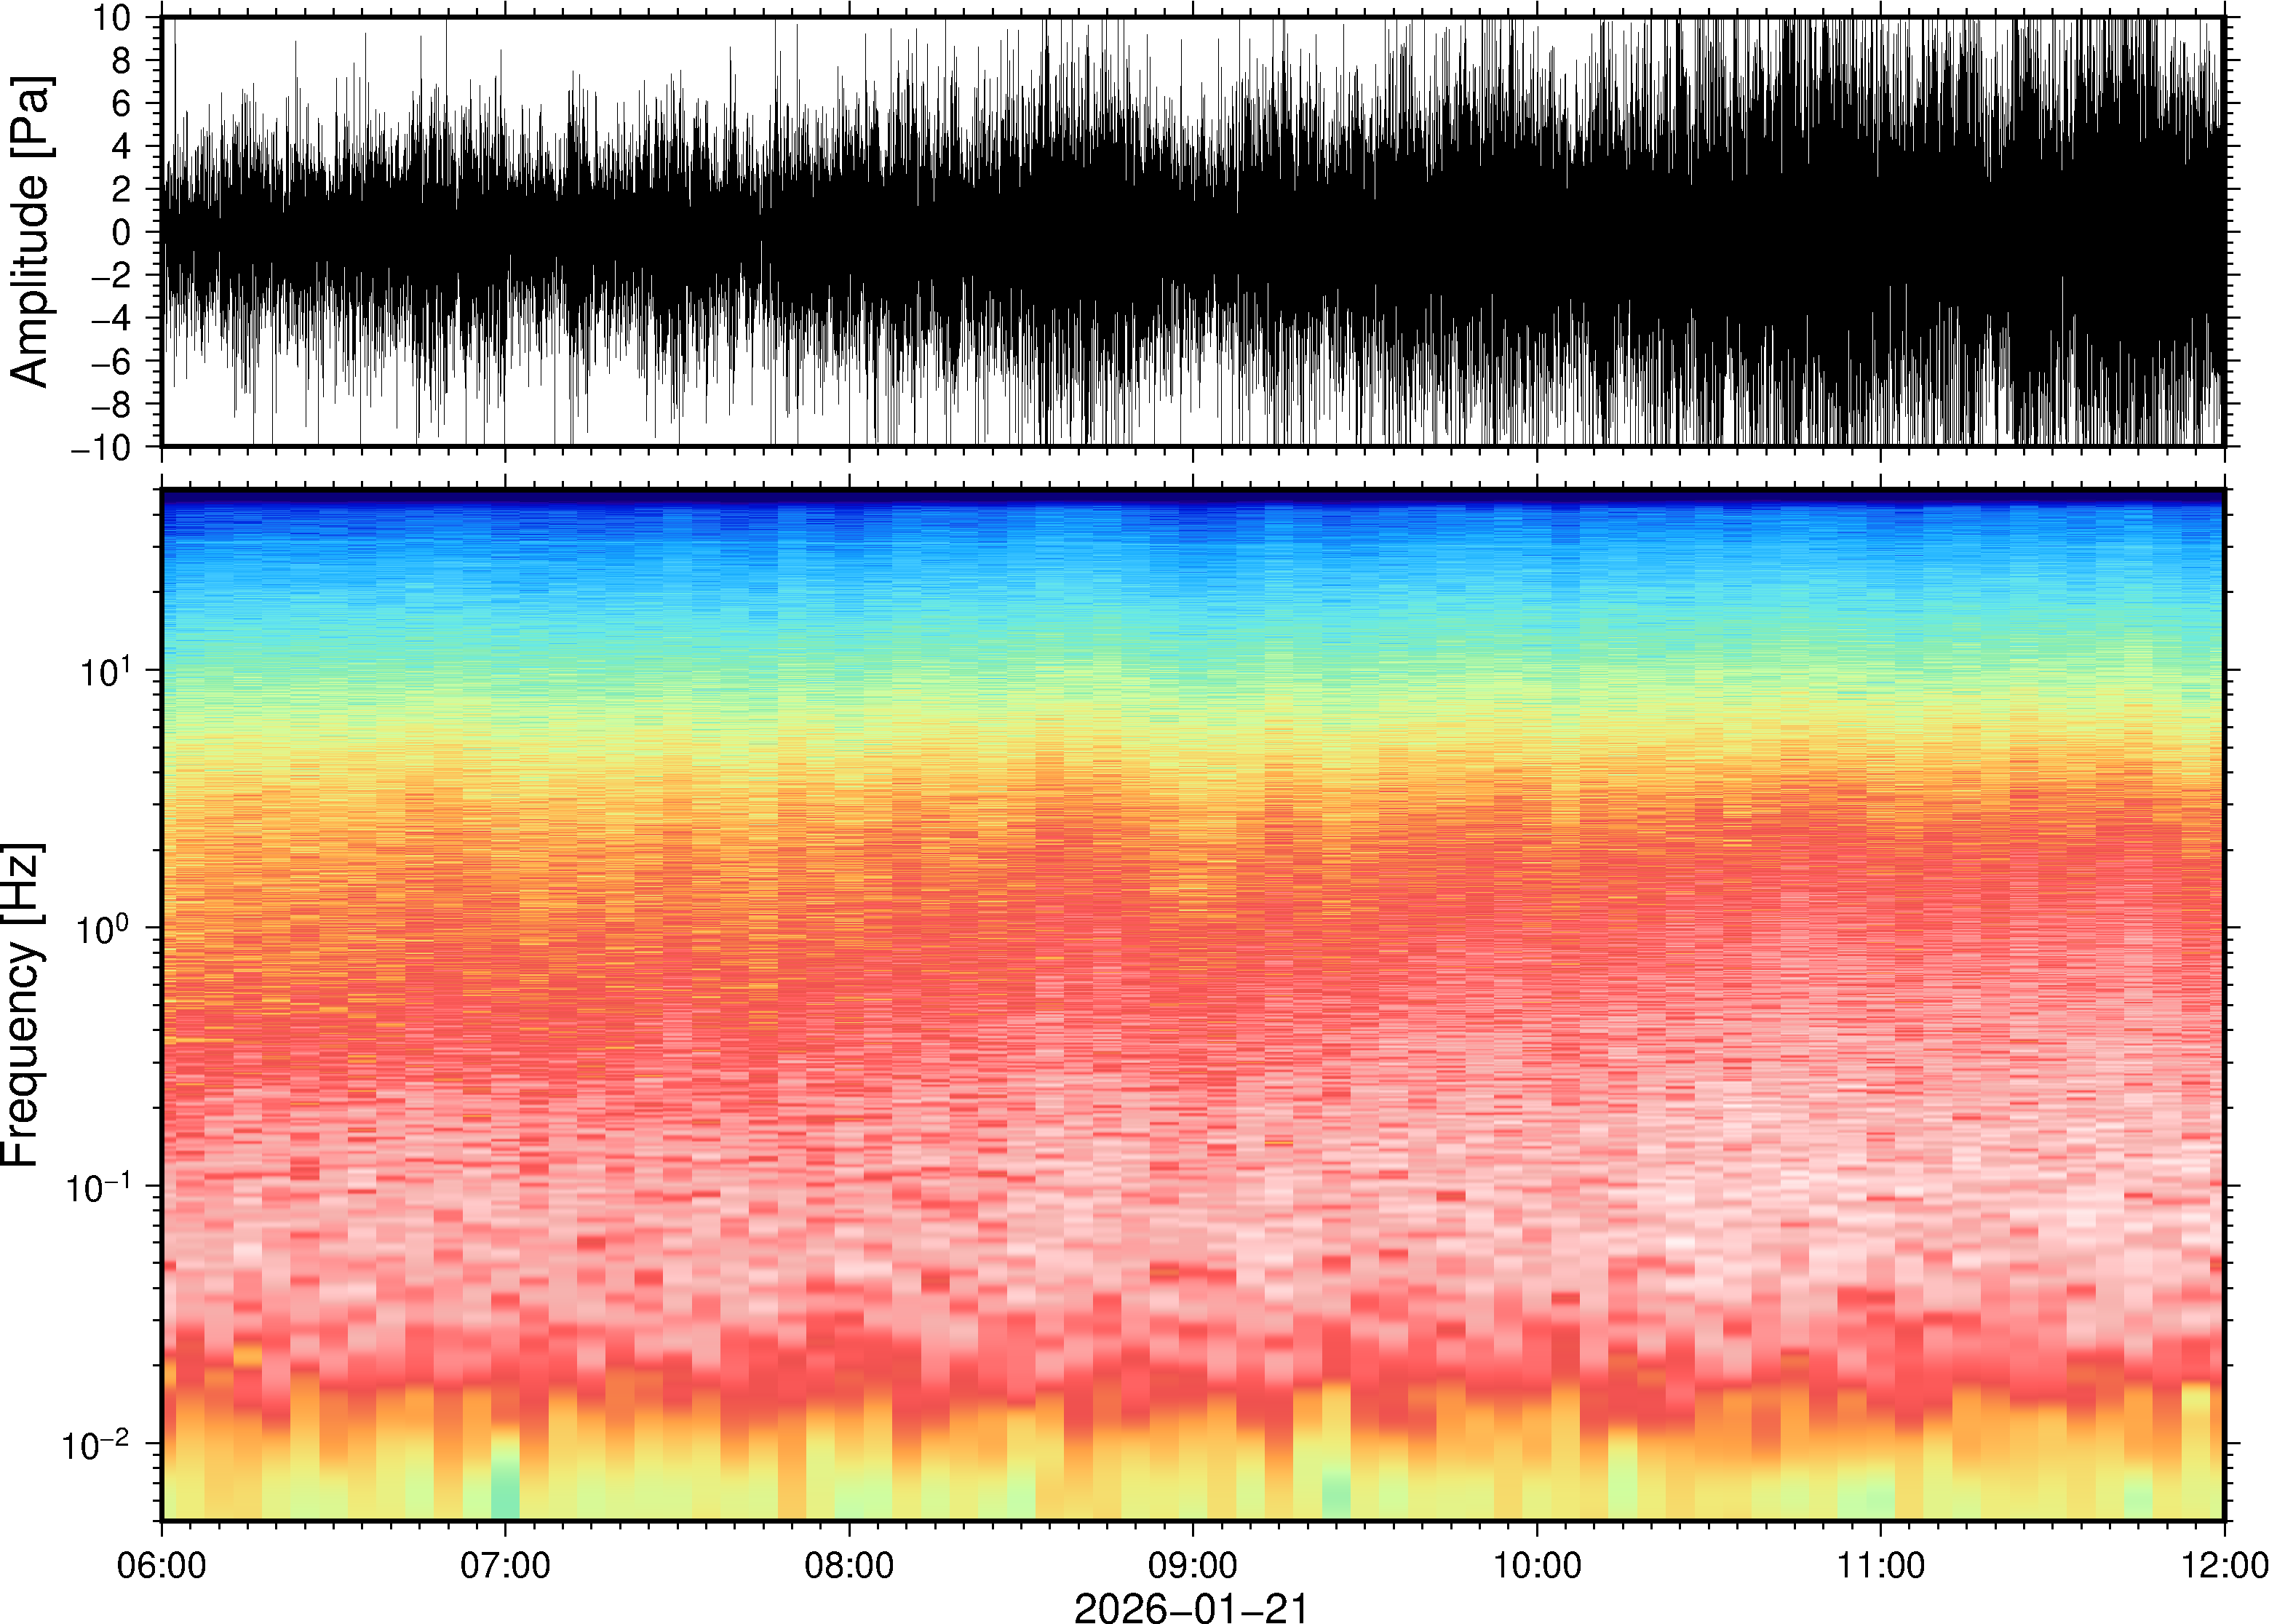Click the amplitude tick label 6
Viewport: 2269px width, 1624px height.
(122, 104)
